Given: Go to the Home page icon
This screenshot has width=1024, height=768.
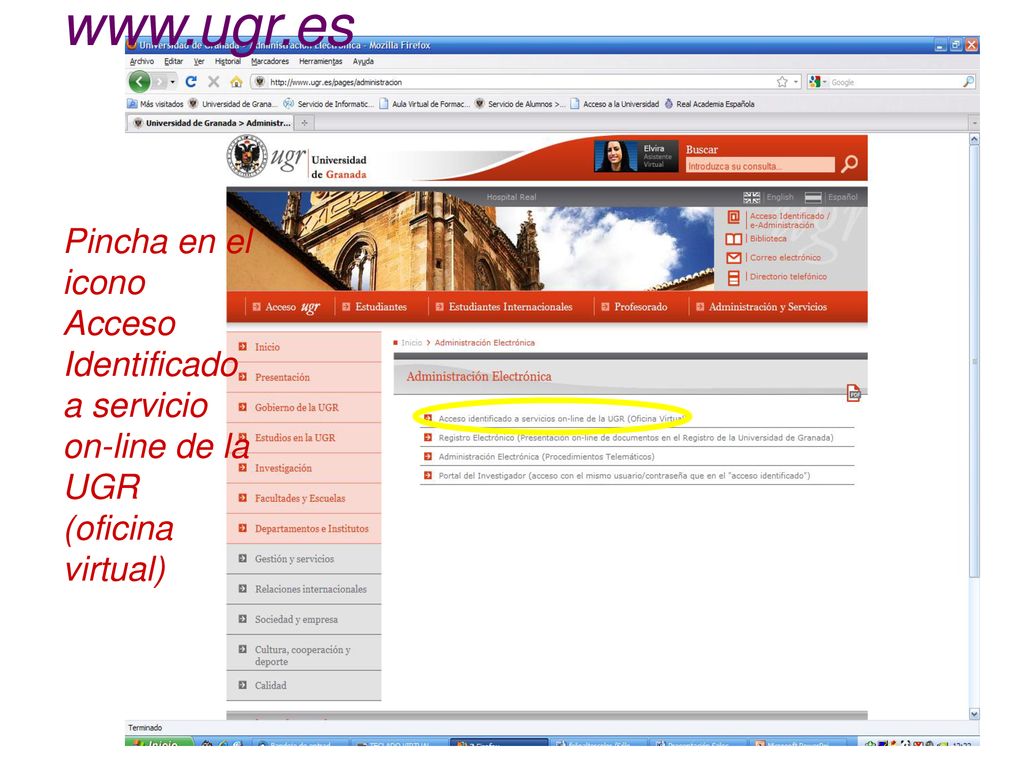Looking at the screenshot, I should (x=236, y=82).
